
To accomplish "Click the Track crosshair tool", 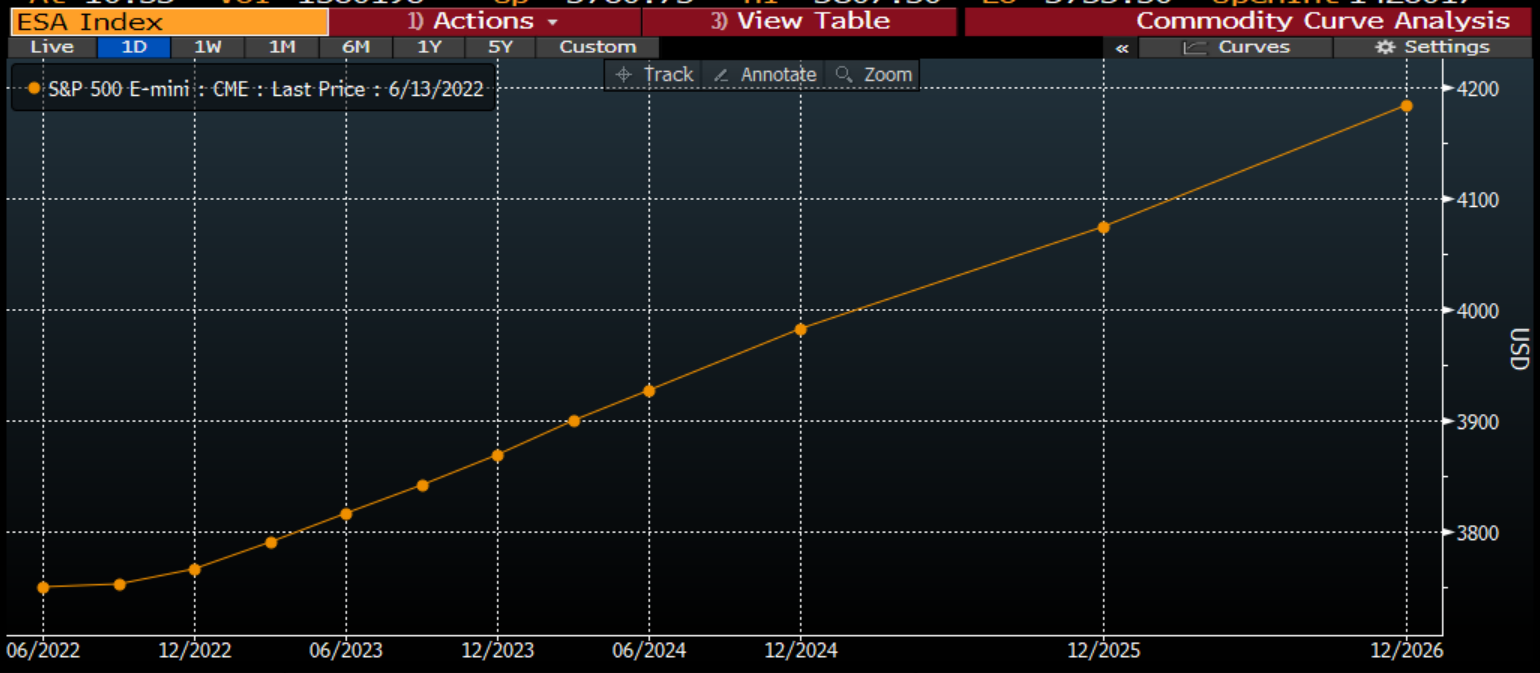I will [x=654, y=74].
